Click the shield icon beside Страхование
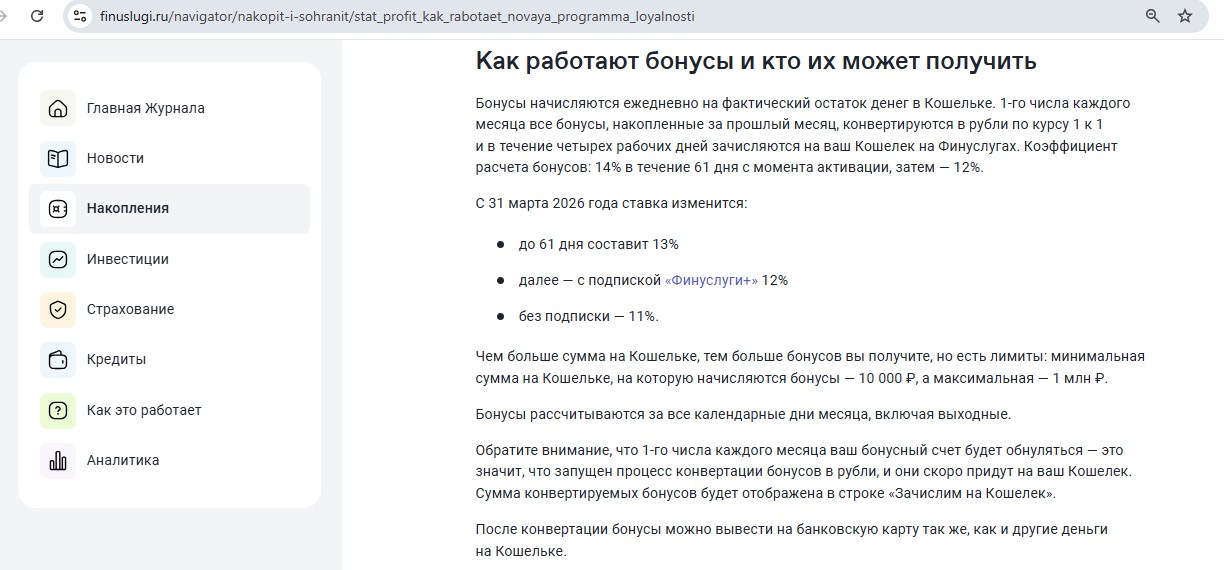Screen dimensions: 1224x570 point(58,309)
